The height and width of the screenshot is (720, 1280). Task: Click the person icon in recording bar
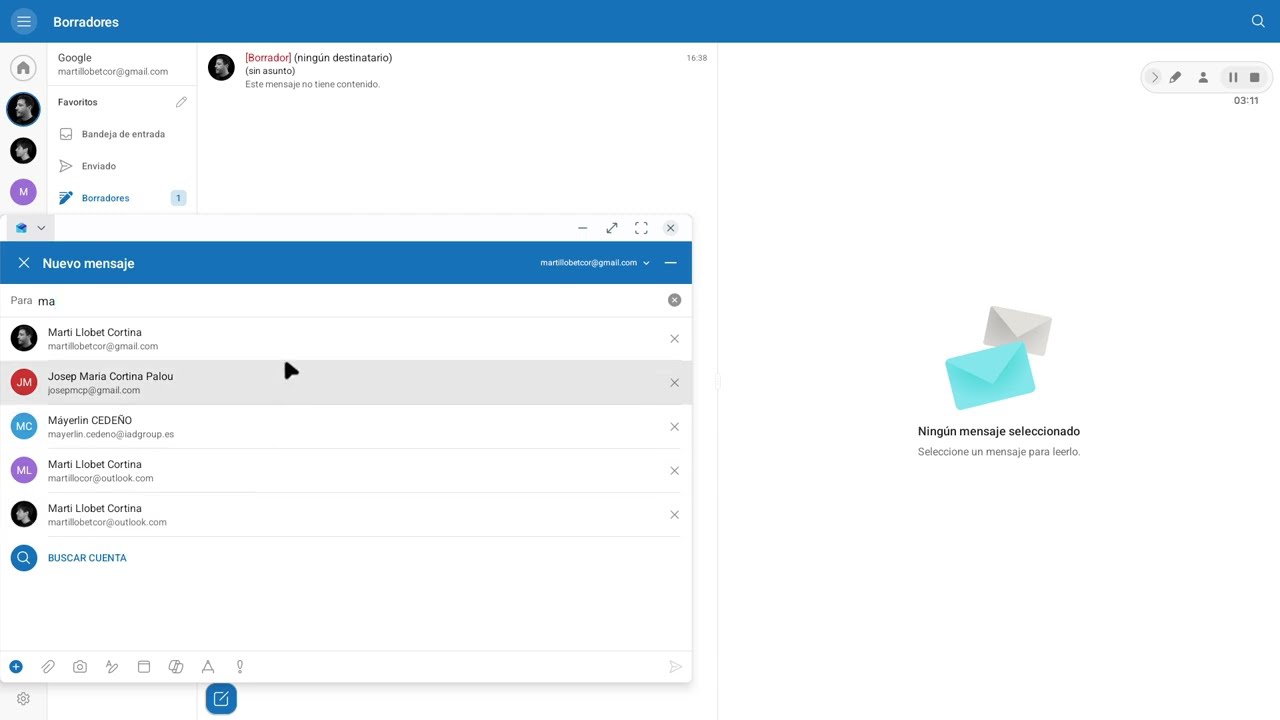point(1203,77)
